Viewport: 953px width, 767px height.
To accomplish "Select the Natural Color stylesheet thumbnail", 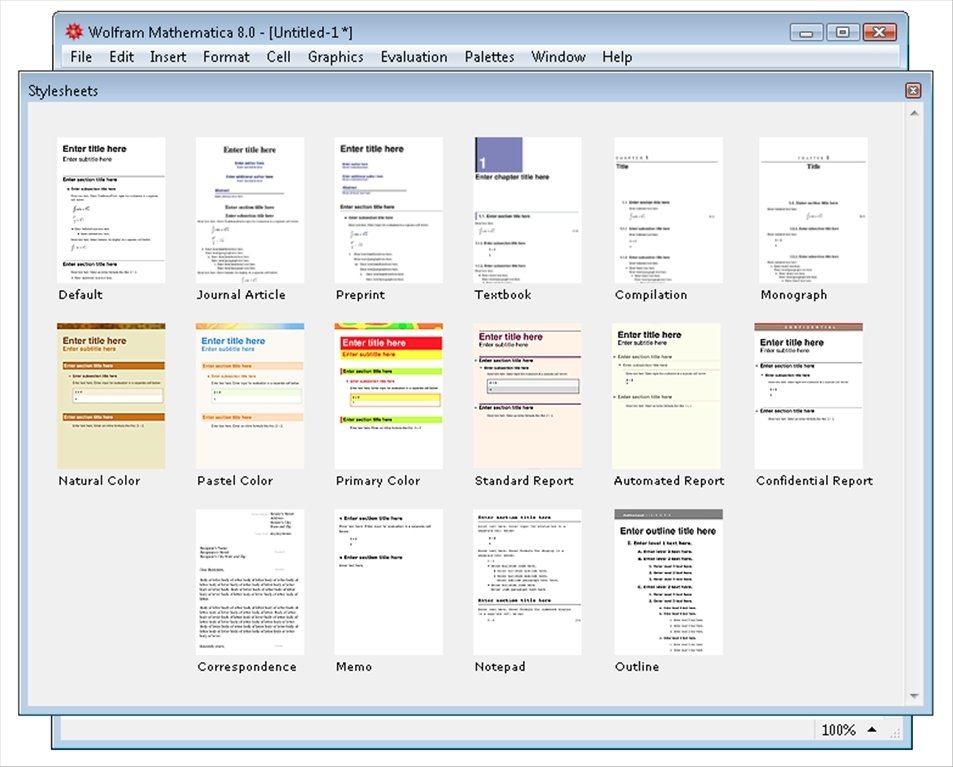I will (x=111, y=396).
